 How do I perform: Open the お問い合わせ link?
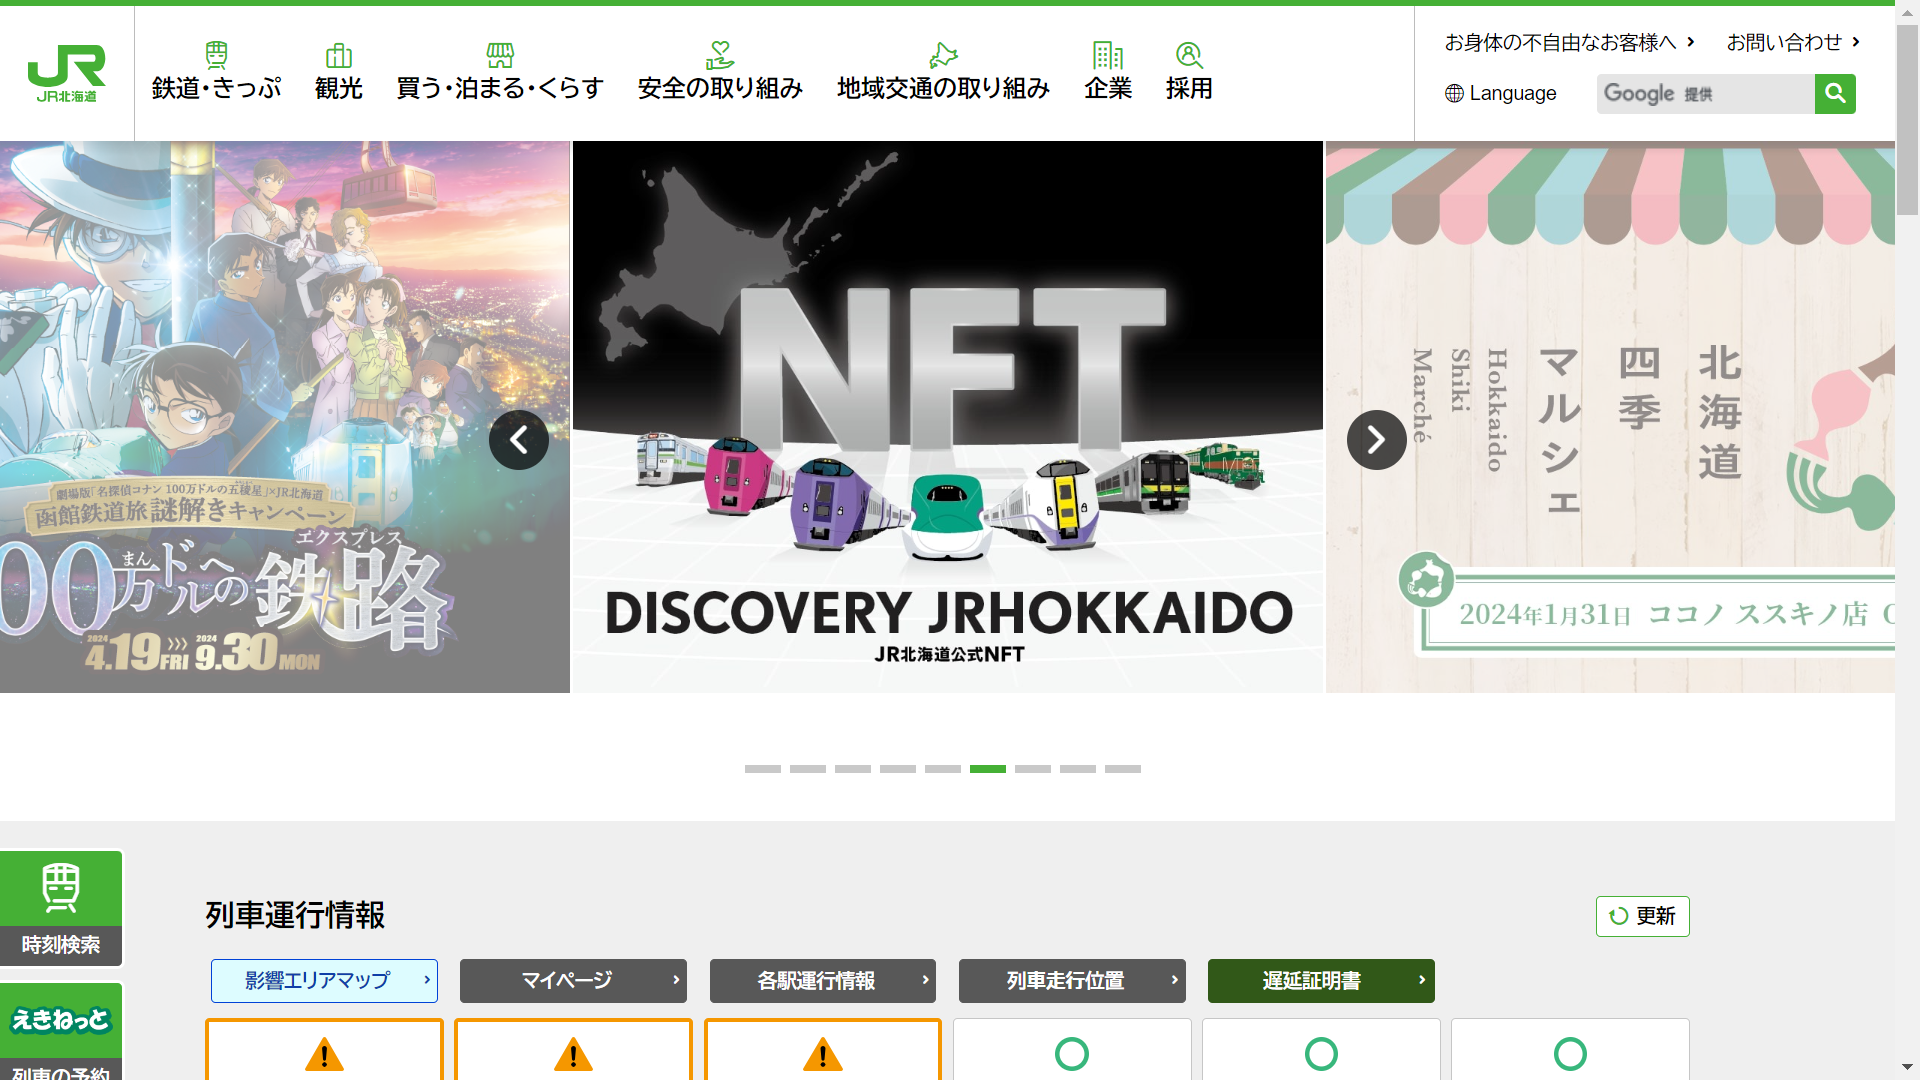coord(1793,43)
